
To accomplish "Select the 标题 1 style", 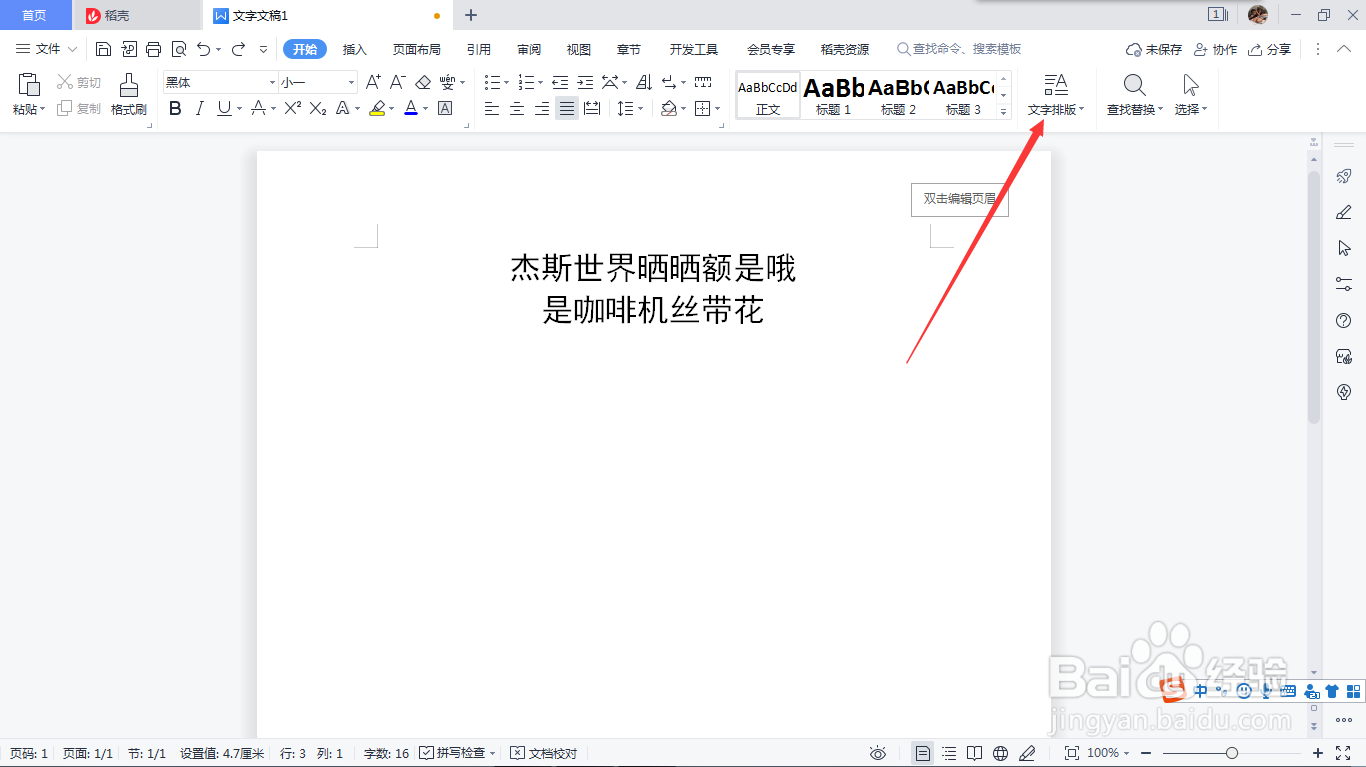I will click(831, 95).
